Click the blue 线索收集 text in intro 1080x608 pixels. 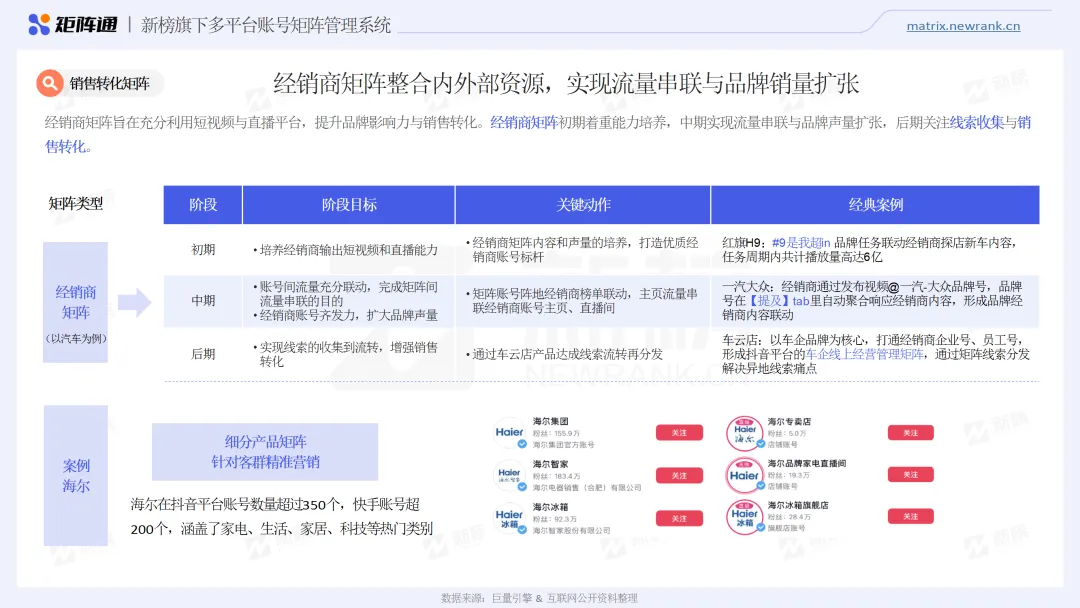(x=977, y=123)
